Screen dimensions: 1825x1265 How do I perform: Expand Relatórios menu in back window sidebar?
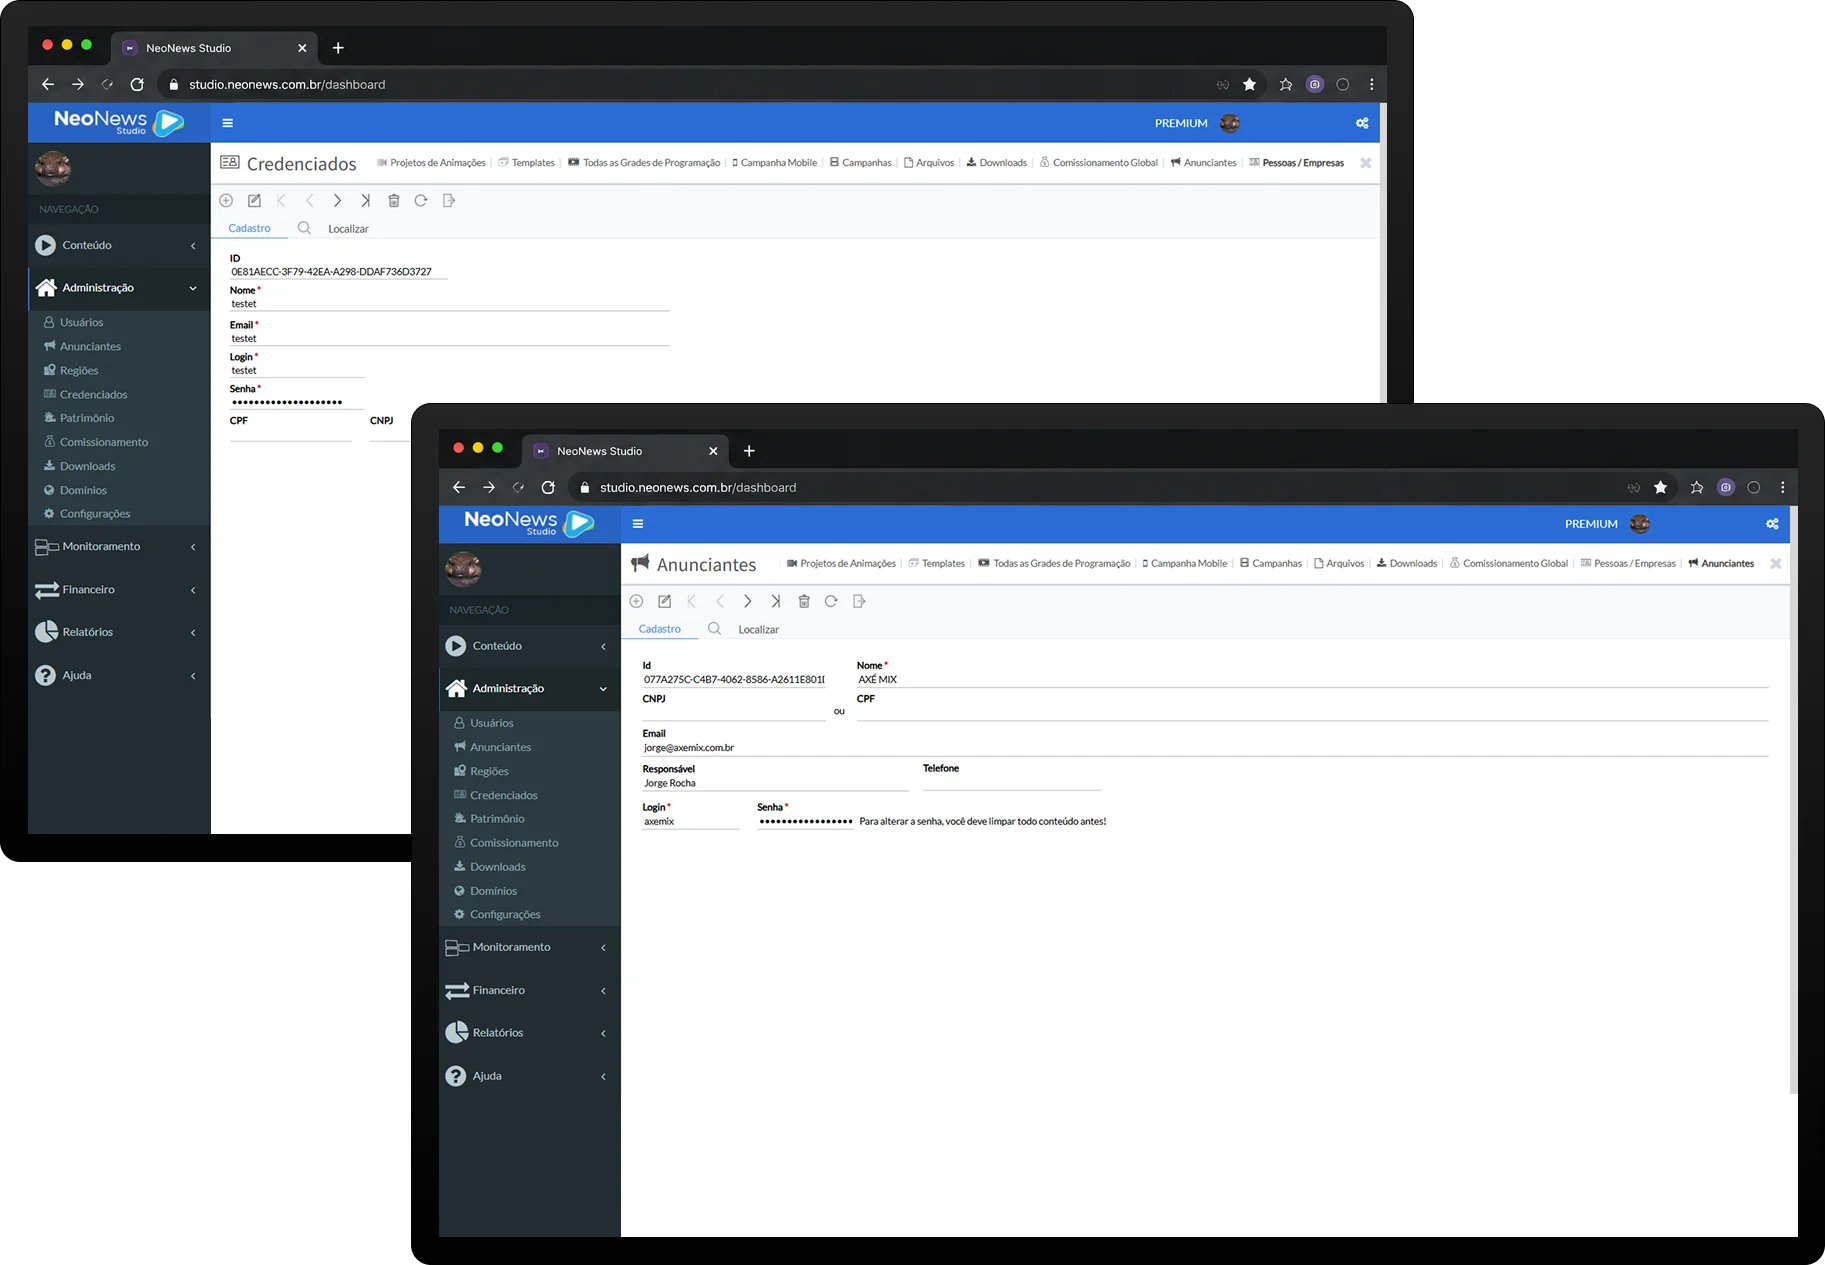coord(119,632)
